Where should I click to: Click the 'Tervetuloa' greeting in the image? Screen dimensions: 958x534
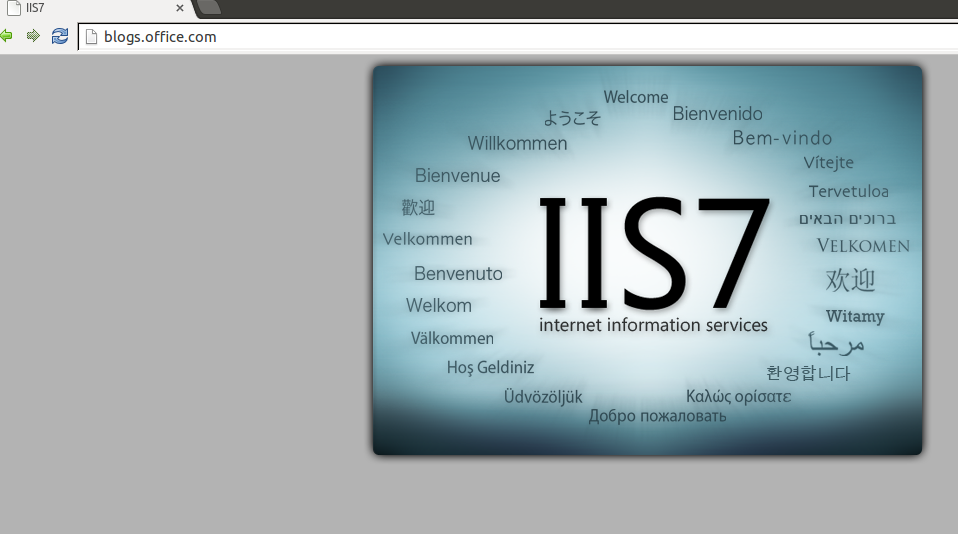click(x=848, y=191)
